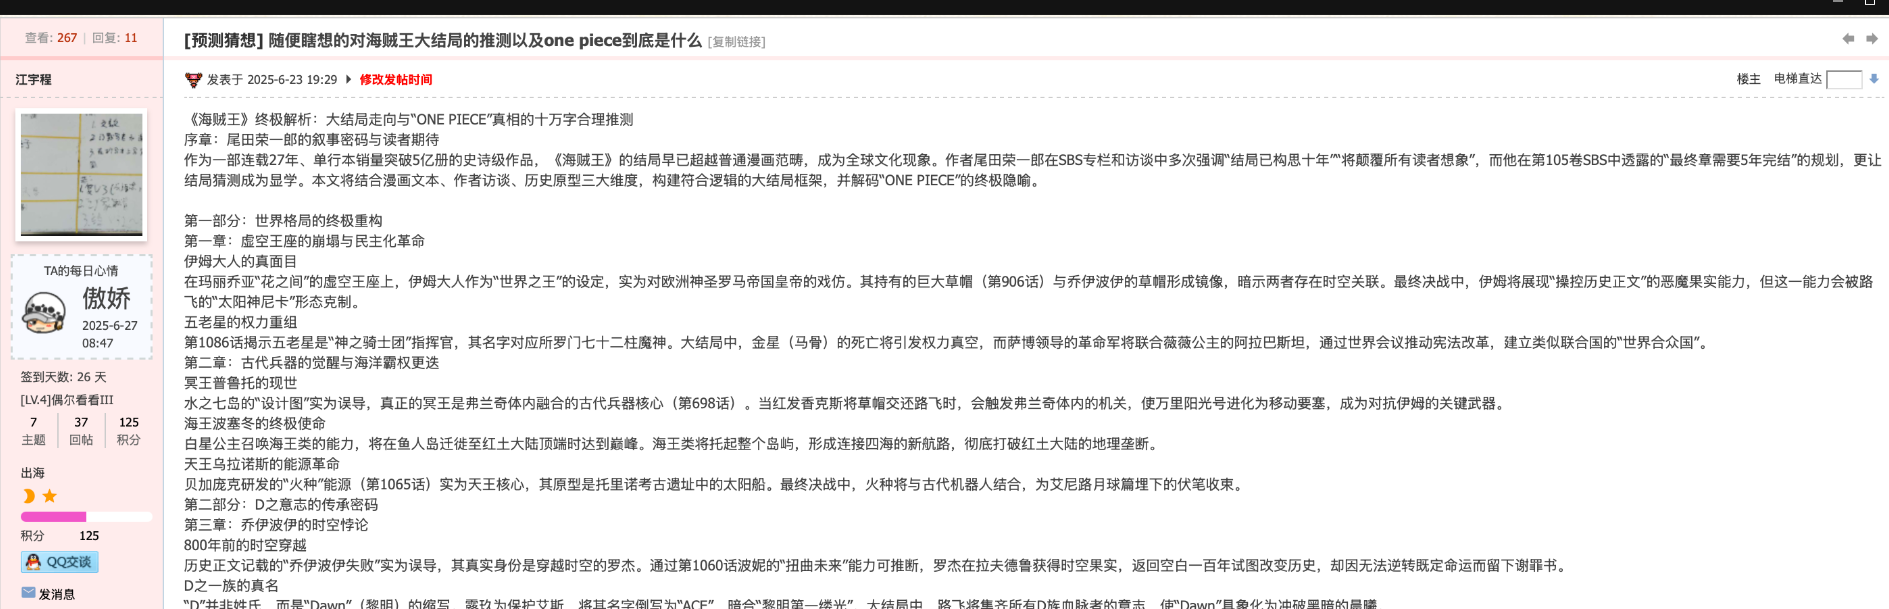Click the 查看: 267 view count
This screenshot has height=609, width=1889.
51,38
